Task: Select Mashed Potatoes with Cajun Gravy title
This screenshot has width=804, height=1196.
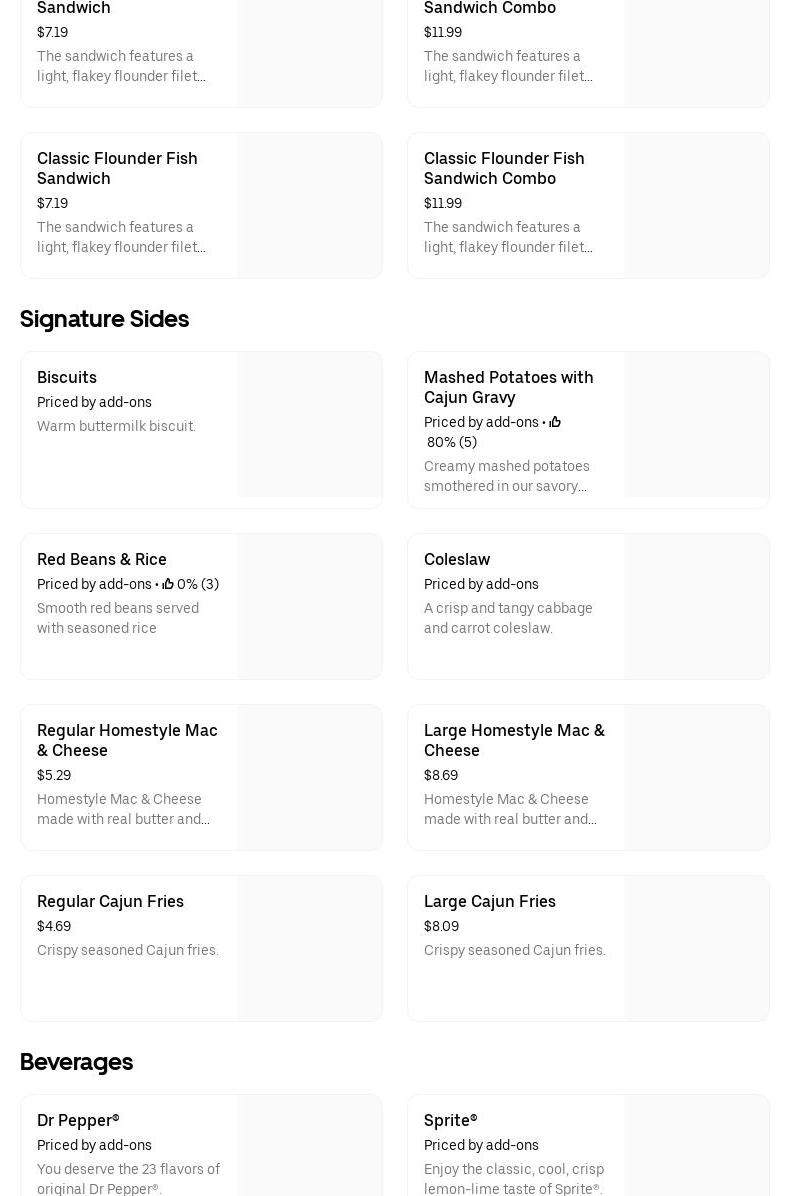Action: pos(508,387)
